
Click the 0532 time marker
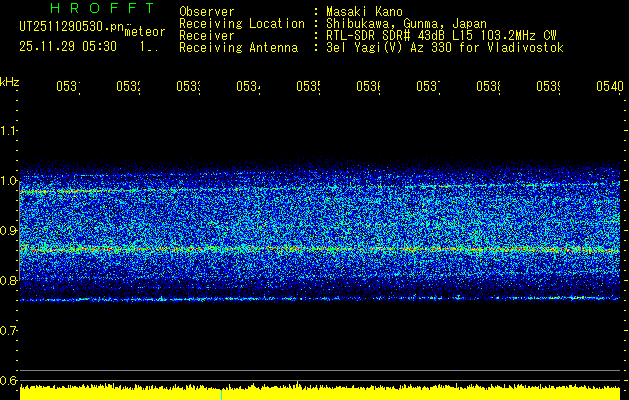click(128, 87)
